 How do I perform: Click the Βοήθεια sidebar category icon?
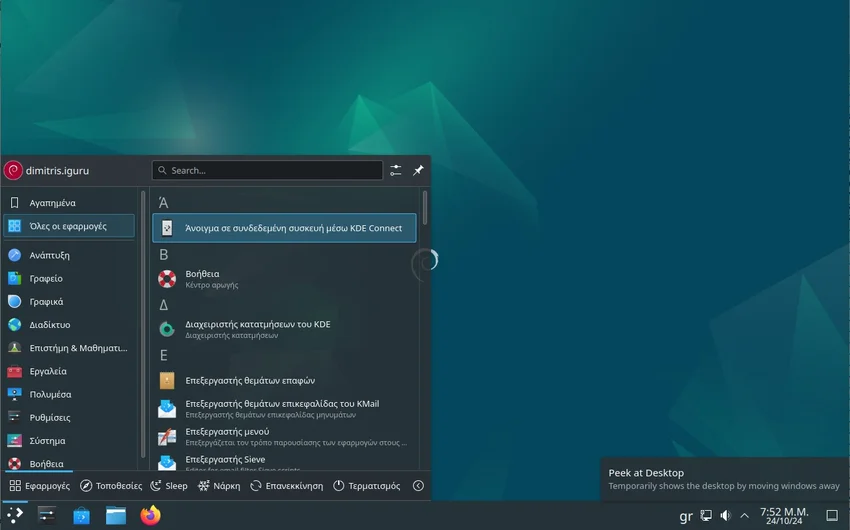click(15, 463)
